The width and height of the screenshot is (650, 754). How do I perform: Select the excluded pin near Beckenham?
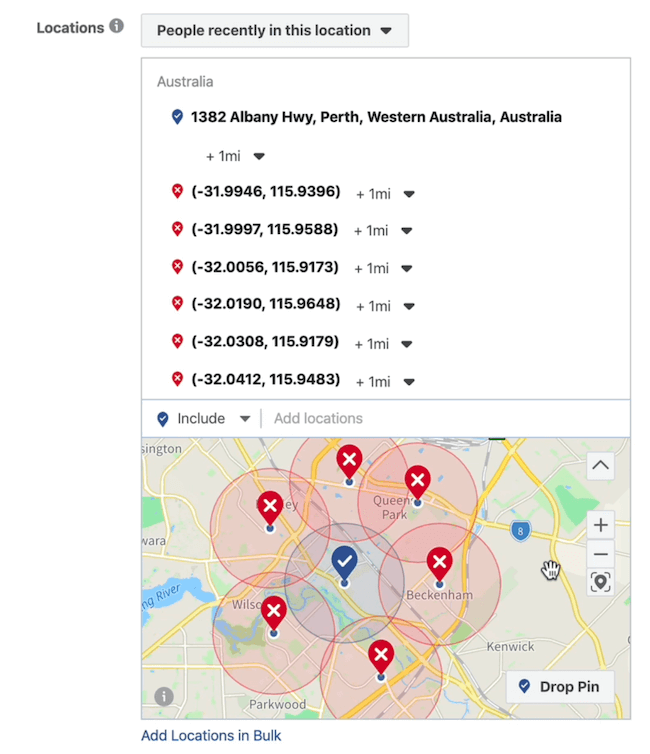[439, 564]
